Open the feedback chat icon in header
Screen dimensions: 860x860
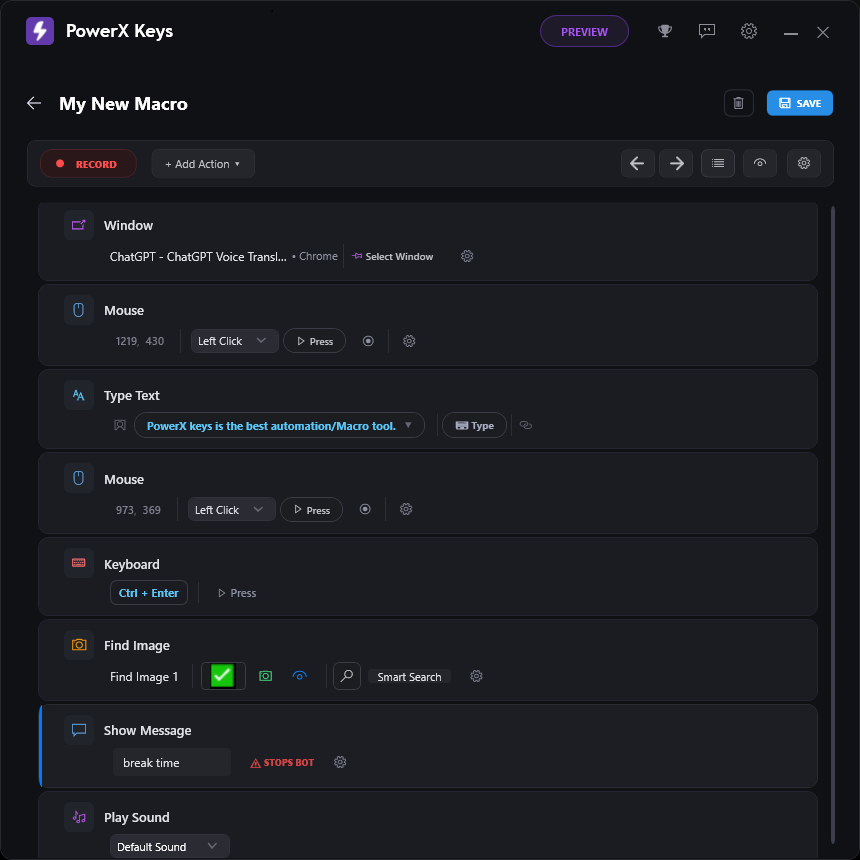coord(706,31)
